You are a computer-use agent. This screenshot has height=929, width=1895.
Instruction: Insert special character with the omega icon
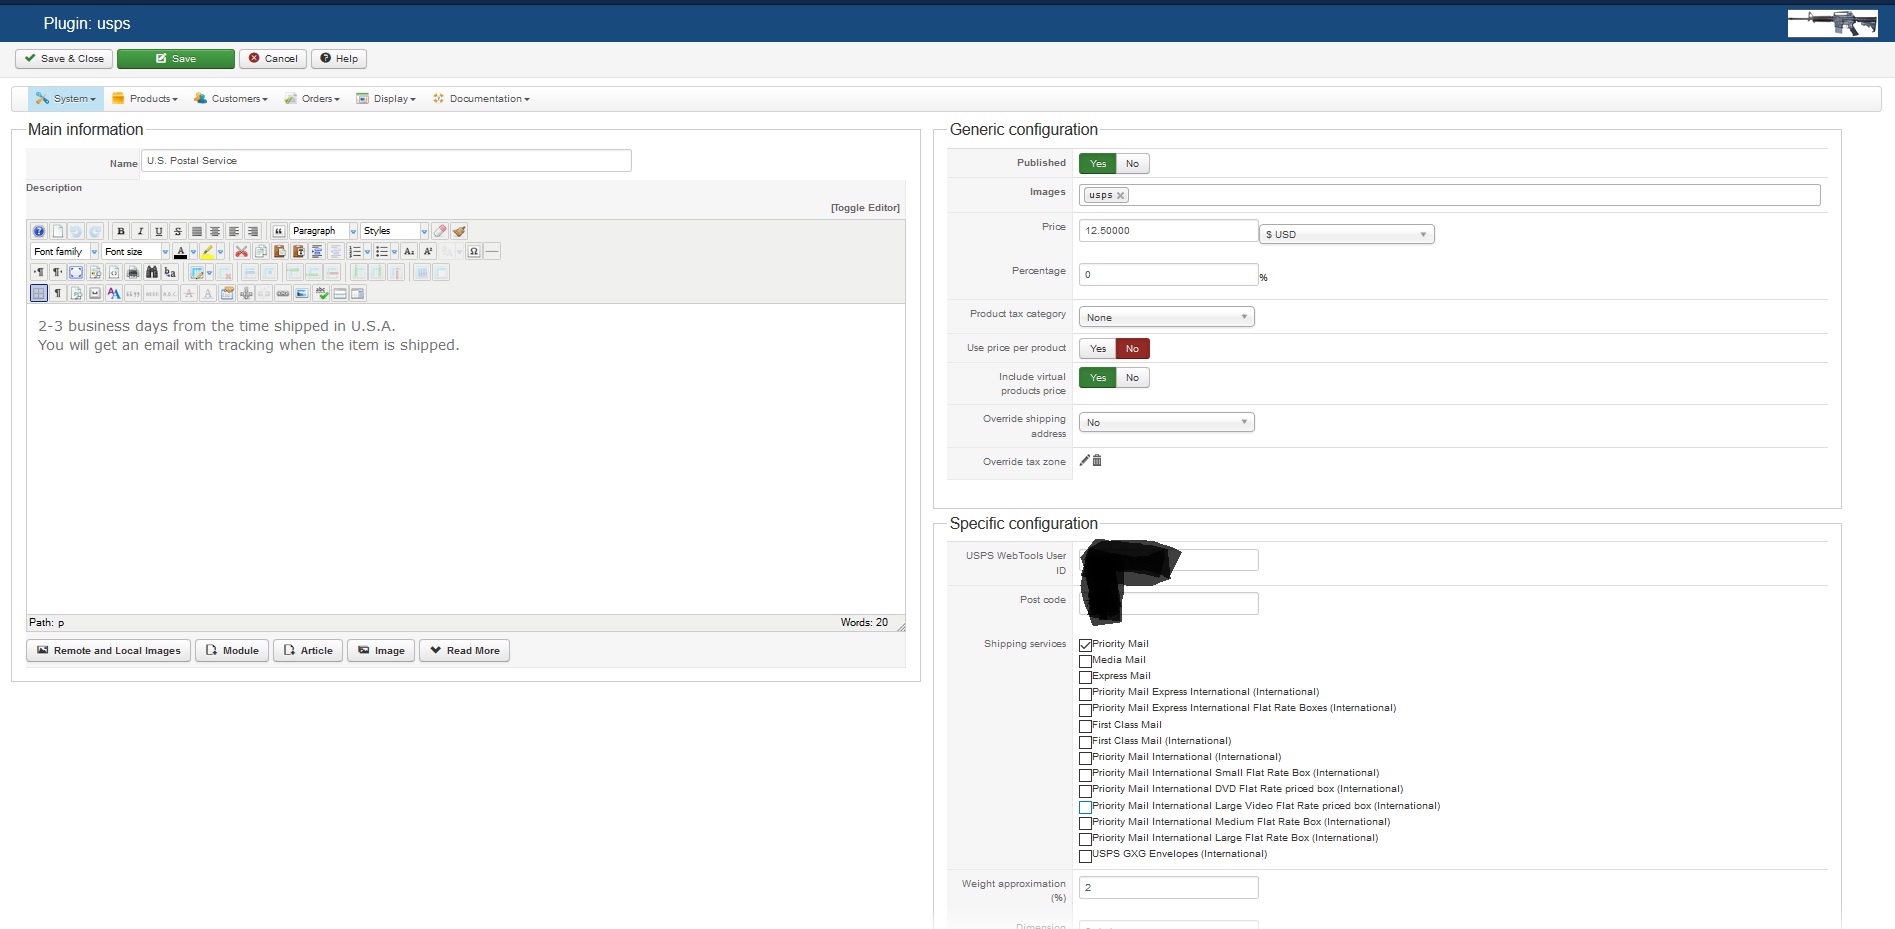(x=474, y=252)
